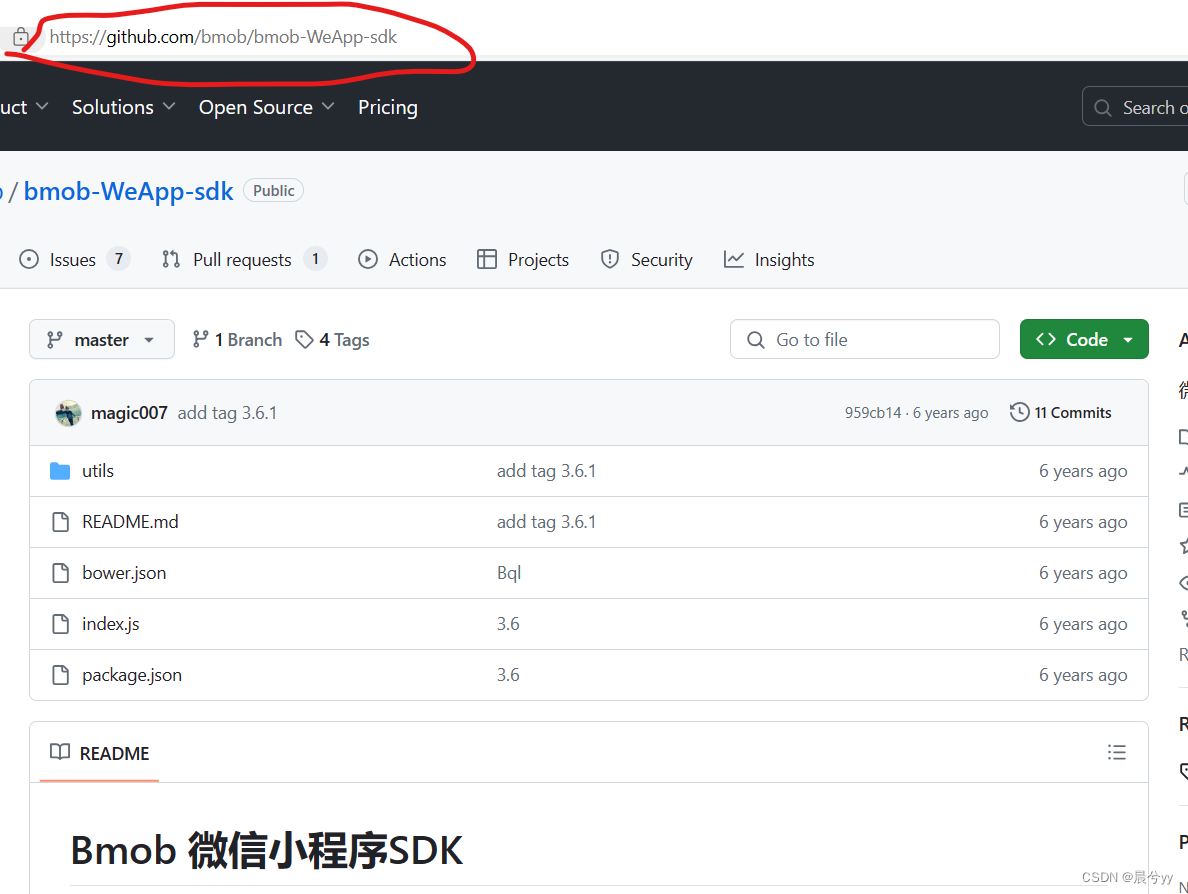Screen dimensions: 1188x894
Task: Click the Projects table icon
Action: pyautogui.click(x=486, y=260)
